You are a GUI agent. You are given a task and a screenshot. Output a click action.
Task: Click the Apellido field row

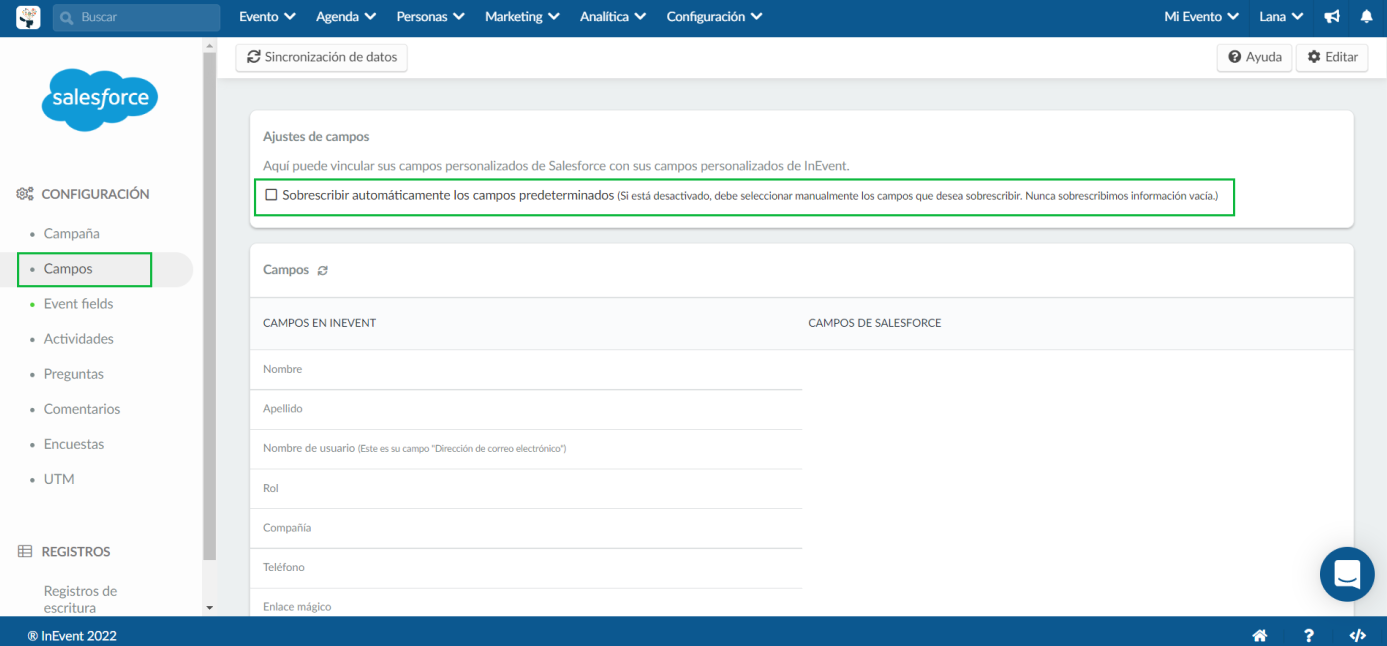pos(526,409)
